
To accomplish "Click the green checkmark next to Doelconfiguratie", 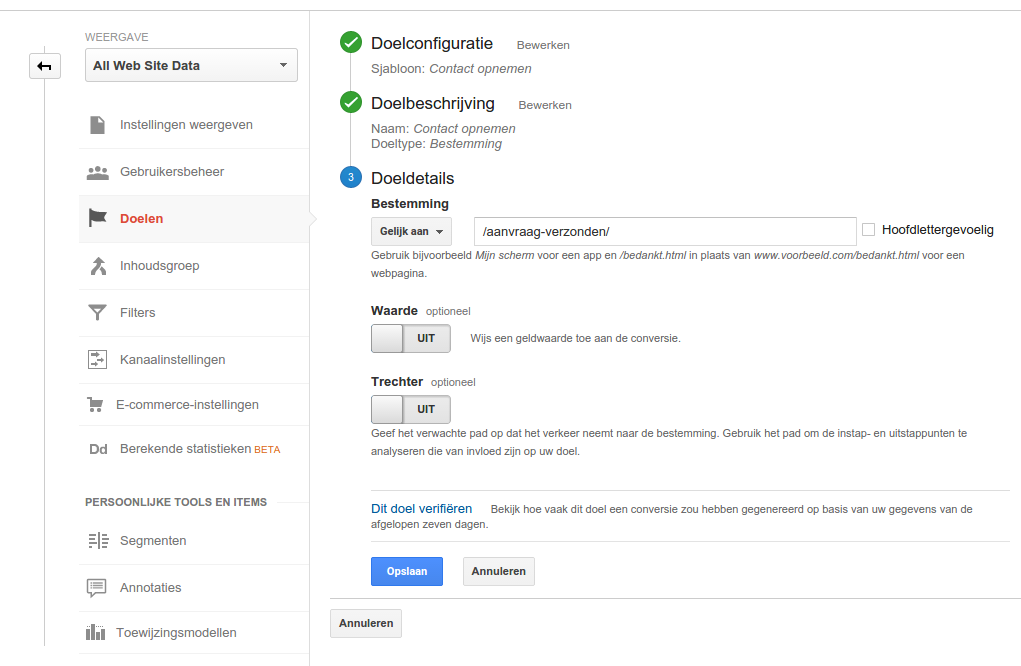I will pyautogui.click(x=351, y=42).
